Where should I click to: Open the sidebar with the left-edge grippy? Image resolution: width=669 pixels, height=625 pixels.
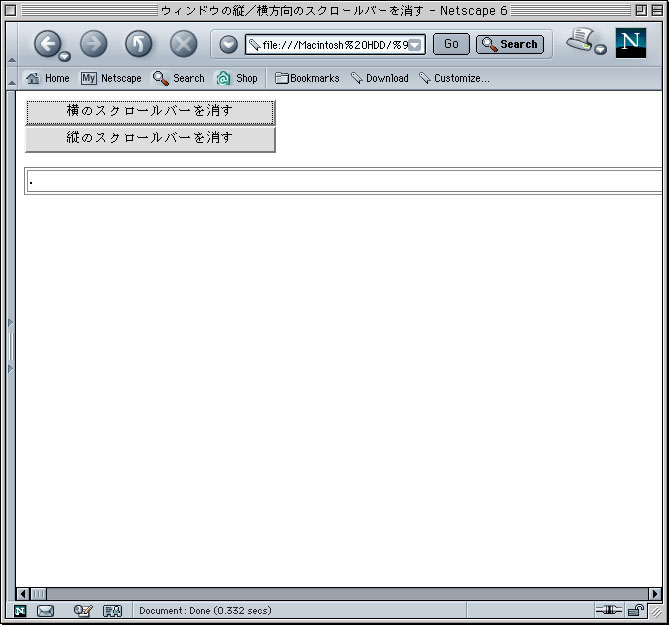coord(11,346)
